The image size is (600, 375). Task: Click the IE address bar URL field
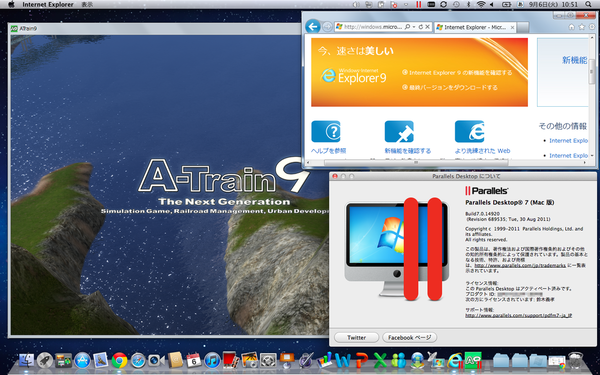373,27
